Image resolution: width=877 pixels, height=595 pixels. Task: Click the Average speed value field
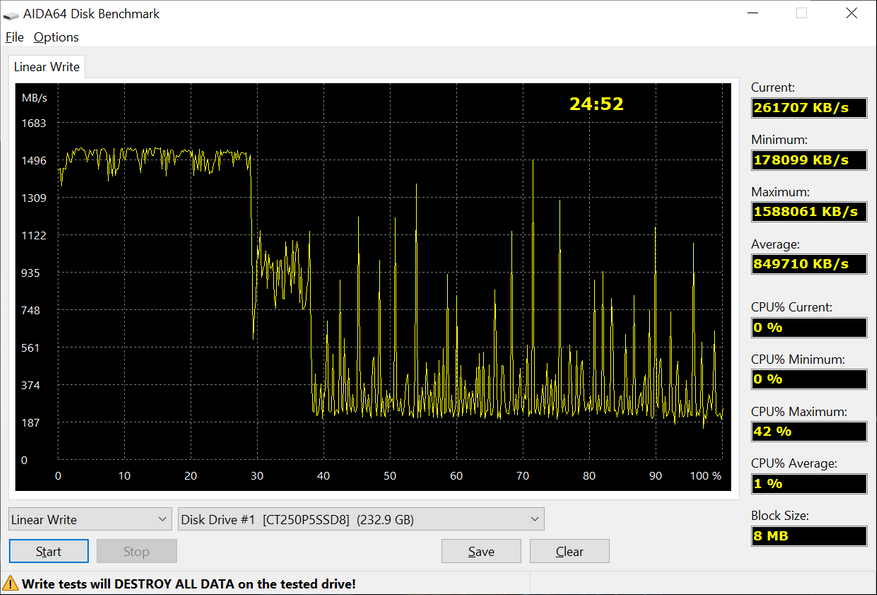(x=808, y=264)
